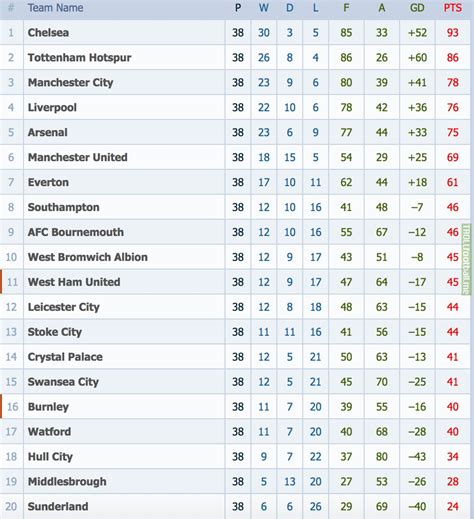474x519 pixels.
Task: Sort table by GD column header
Action: [x=417, y=8]
